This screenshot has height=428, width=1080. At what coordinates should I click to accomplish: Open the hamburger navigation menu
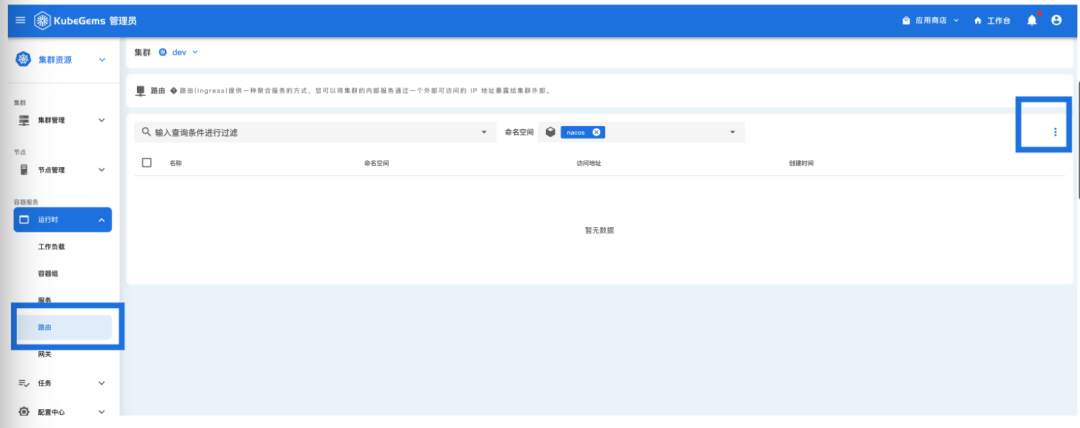pyautogui.click(x=20, y=21)
